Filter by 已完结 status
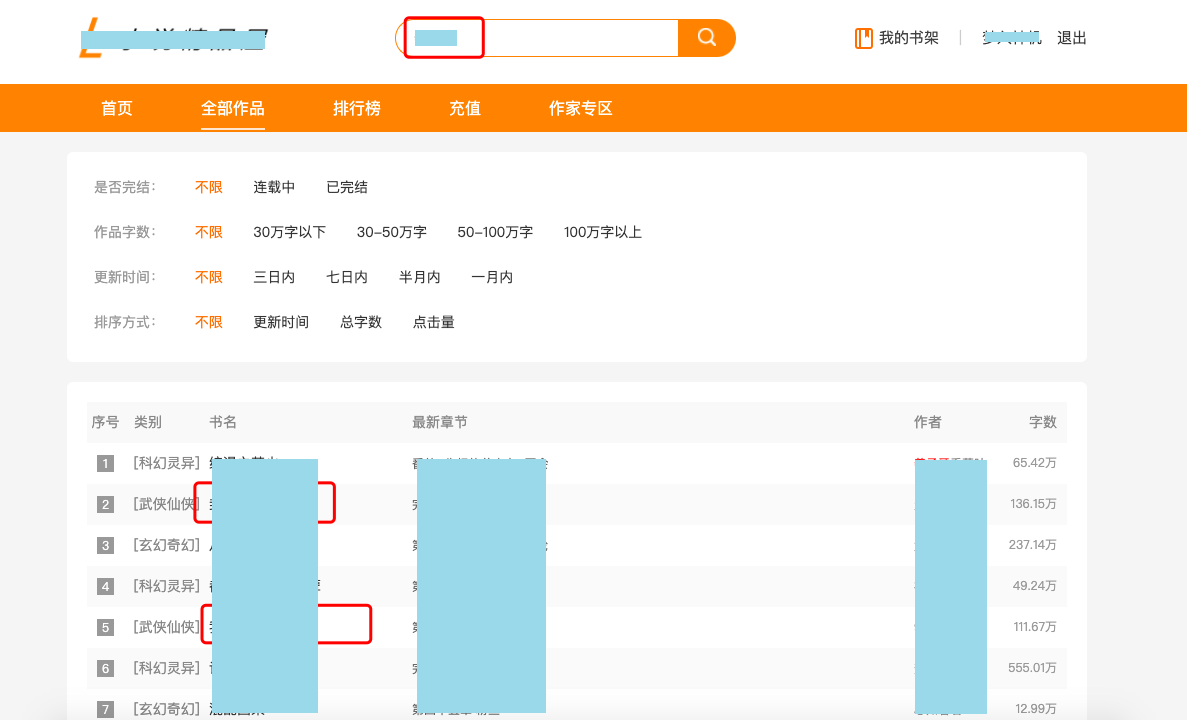The image size is (1187, 720). (x=347, y=187)
